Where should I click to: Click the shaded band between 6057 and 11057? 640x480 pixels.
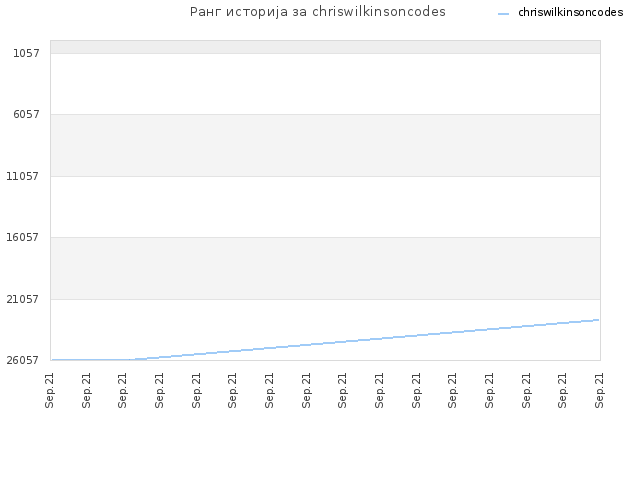pyautogui.click(x=325, y=145)
